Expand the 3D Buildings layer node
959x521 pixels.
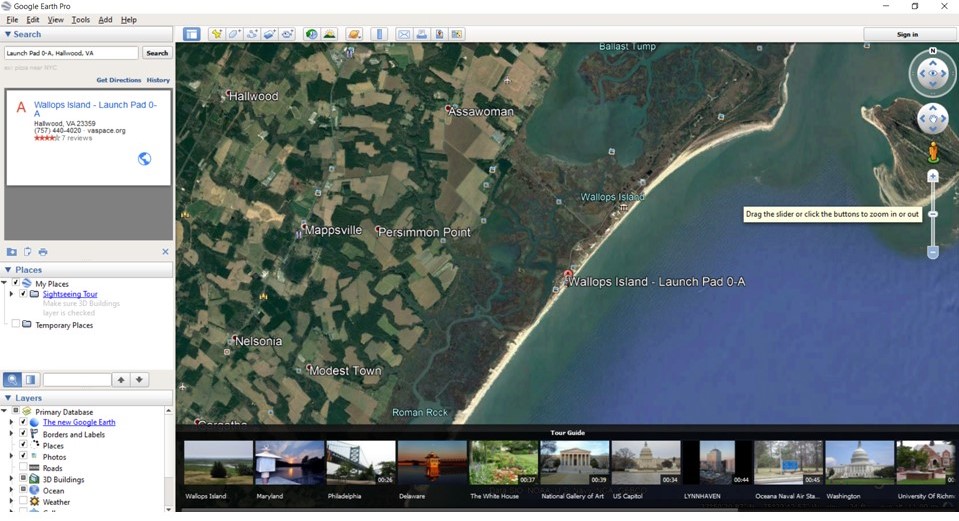pos(11,479)
